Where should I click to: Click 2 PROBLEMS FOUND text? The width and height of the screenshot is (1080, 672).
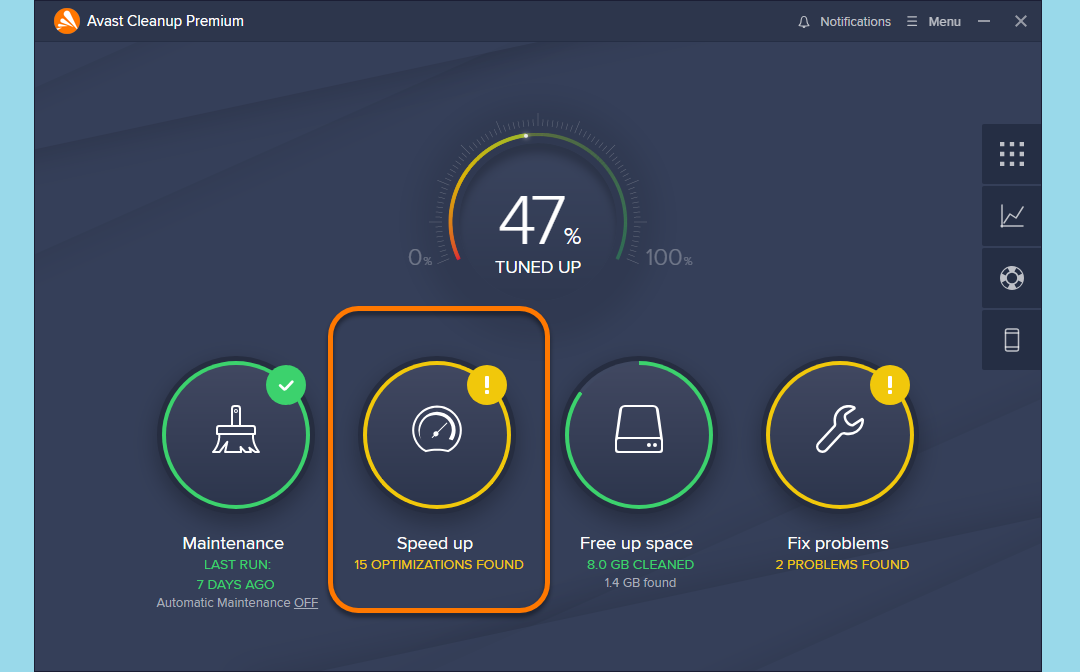[842, 565]
